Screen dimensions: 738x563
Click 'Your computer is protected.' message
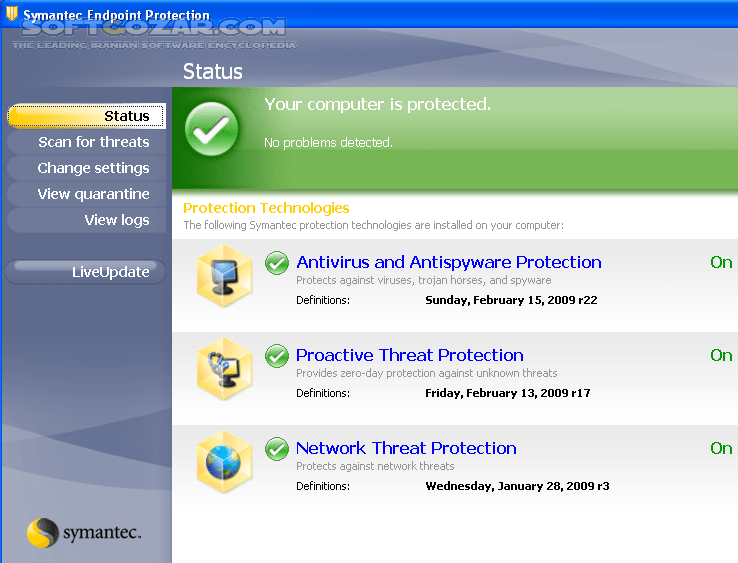[x=377, y=104]
